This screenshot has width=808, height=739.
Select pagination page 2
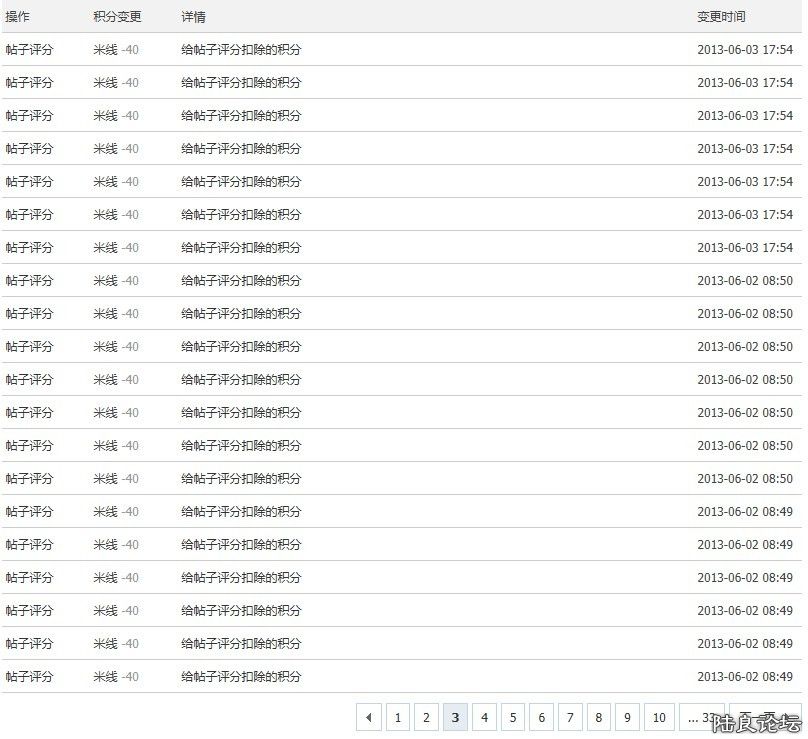click(x=427, y=717)
